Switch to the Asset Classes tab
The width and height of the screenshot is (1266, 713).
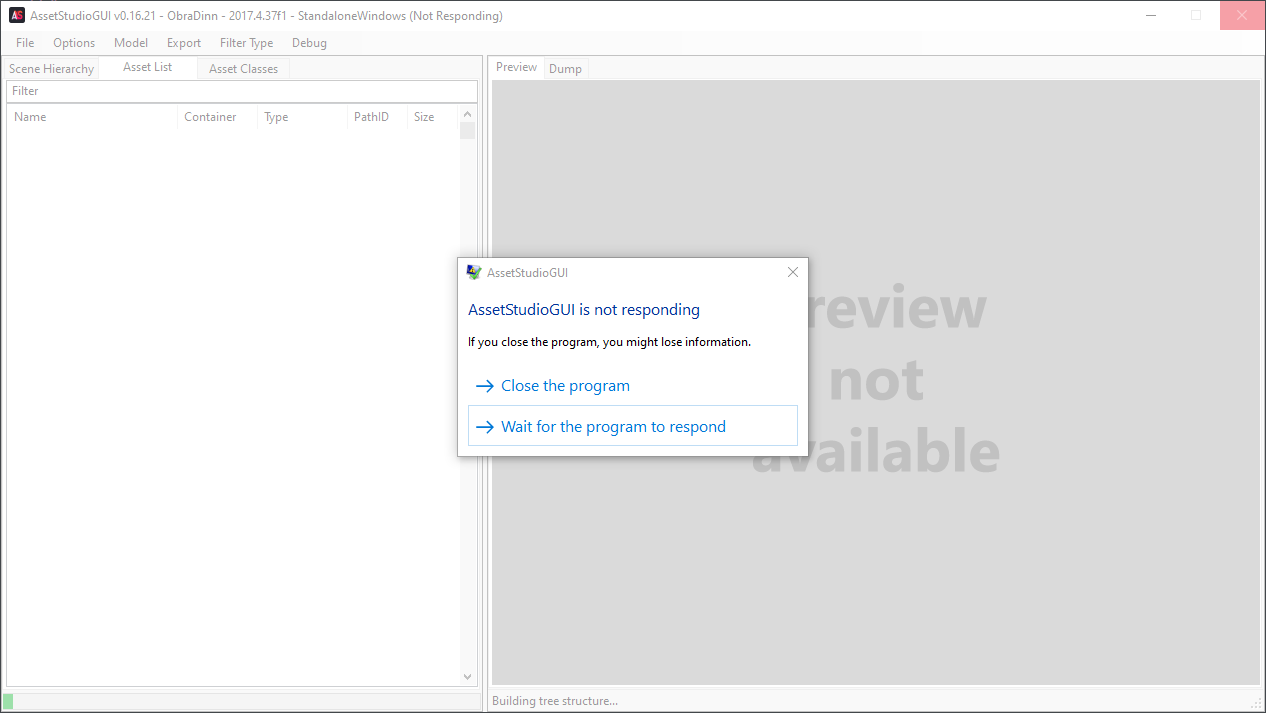click(x=243, y=69)
